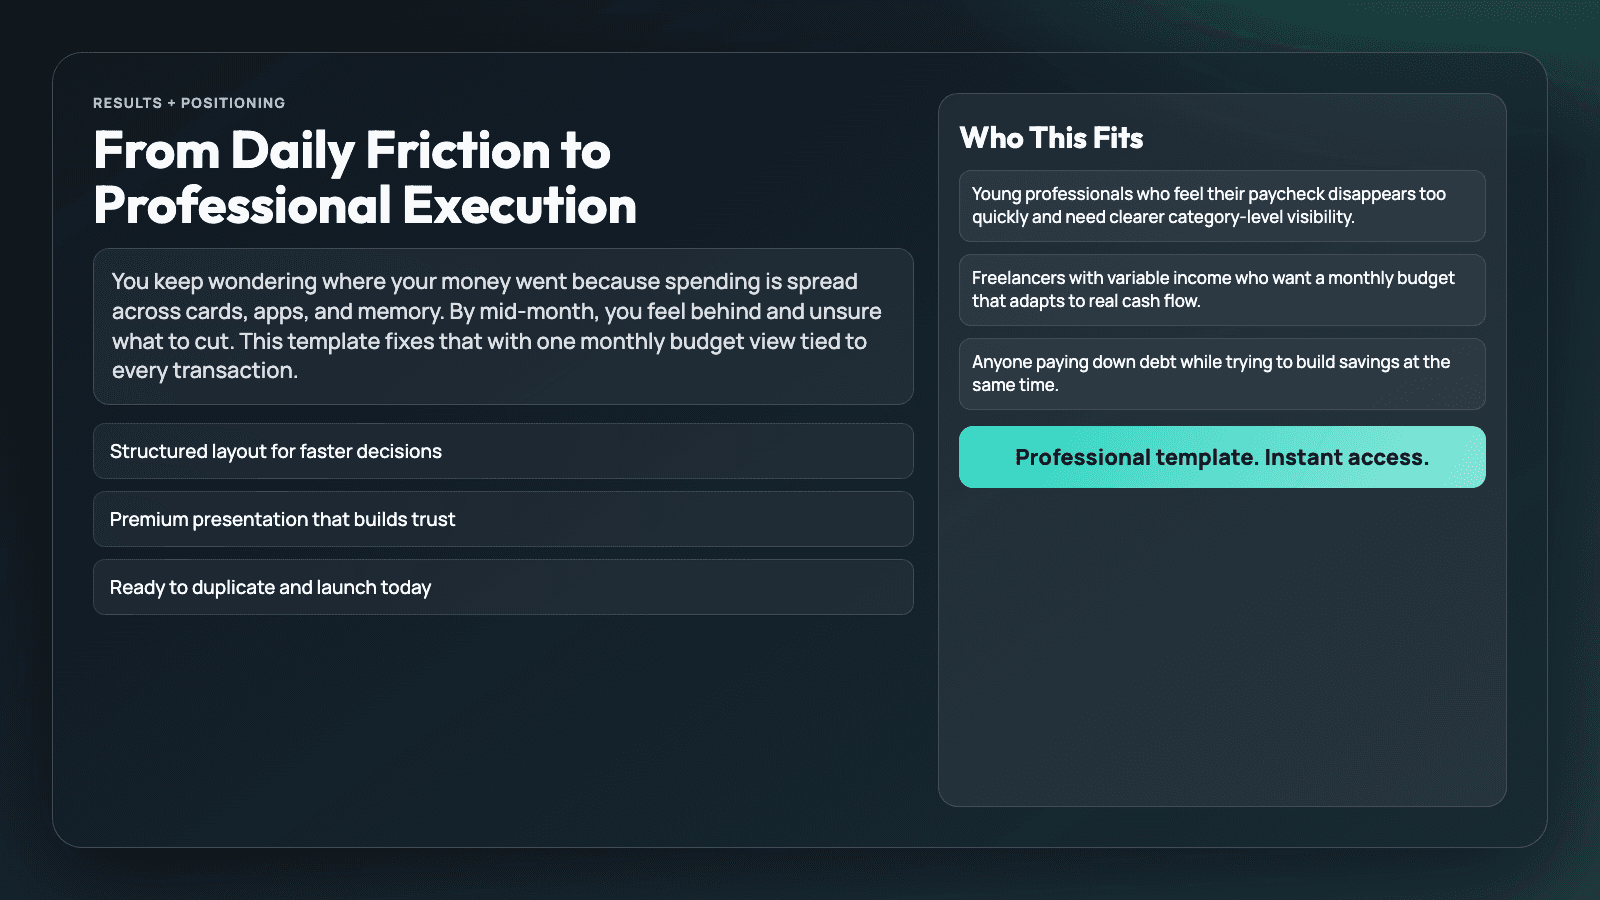The height and width of the screenshot is (900, 1600).
Task: Click the "Premium presentation that builds trust" item
Action: (502, 519)
